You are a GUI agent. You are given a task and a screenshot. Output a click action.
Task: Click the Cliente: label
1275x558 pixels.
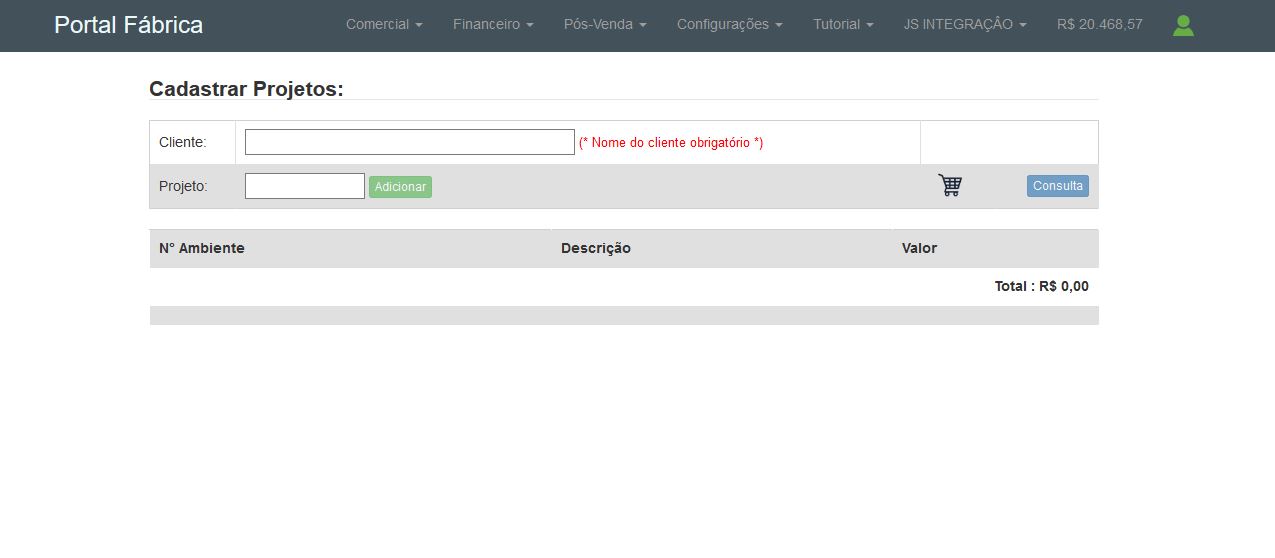(x=183, y=142)
